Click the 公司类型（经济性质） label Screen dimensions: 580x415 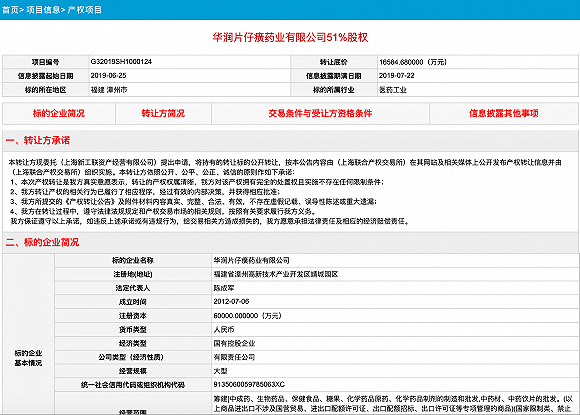coord(131,357)
